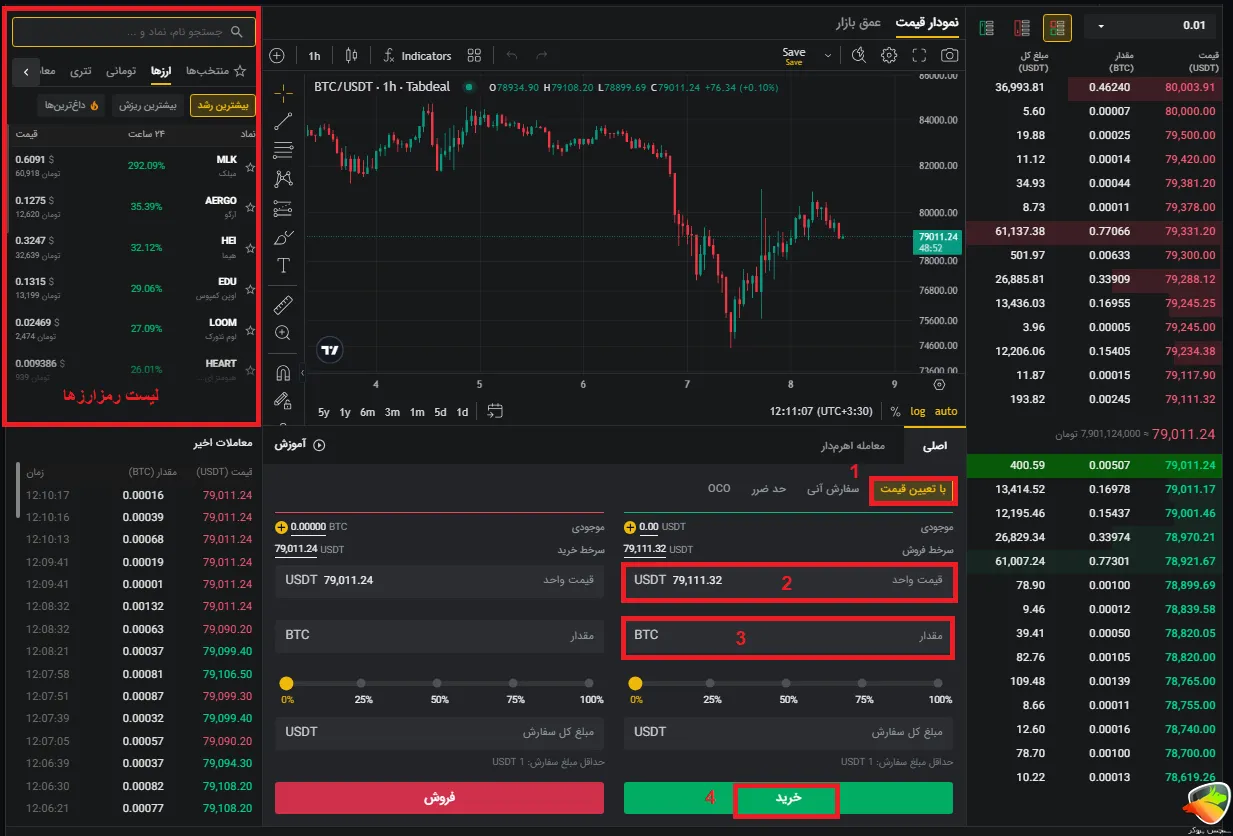Click the green خرید buy button

tap(788, 798)
